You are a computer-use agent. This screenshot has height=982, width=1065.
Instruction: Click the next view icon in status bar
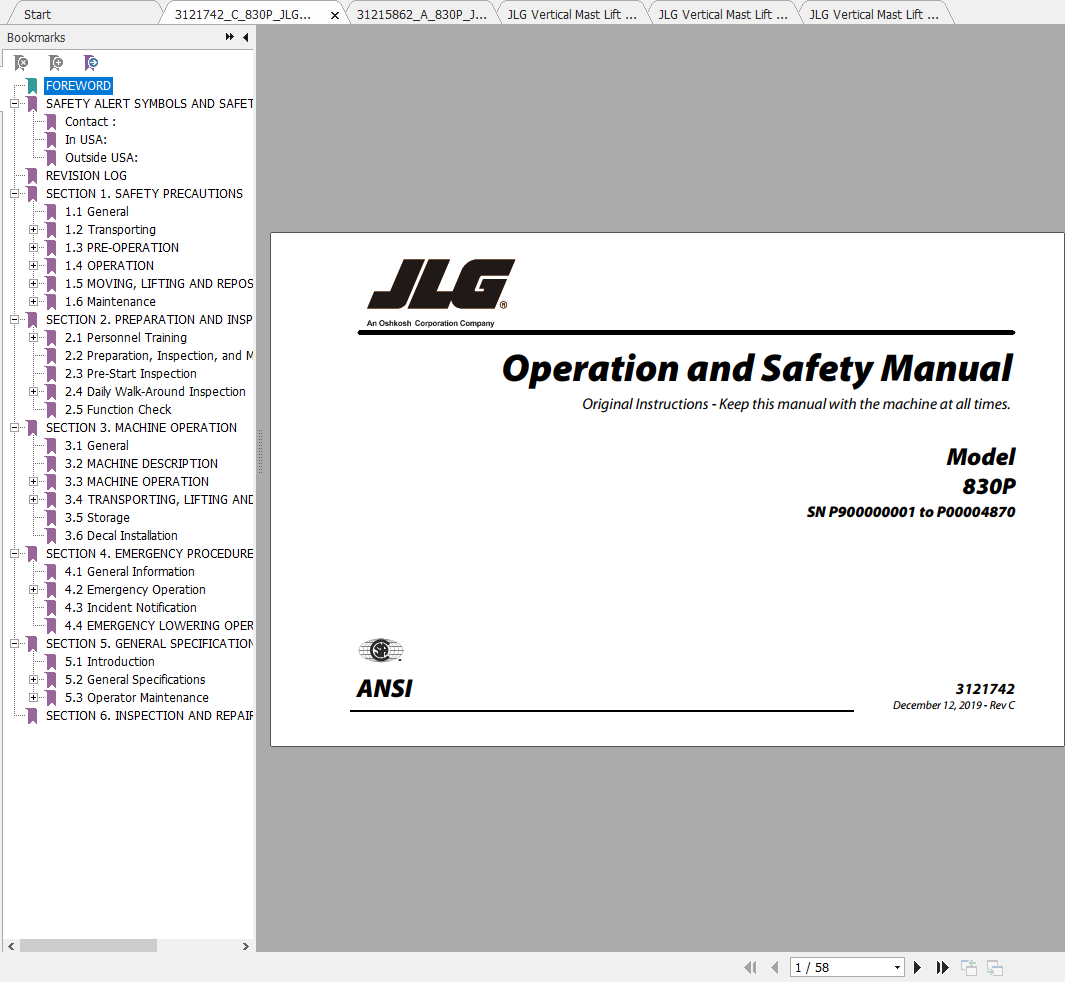pos(995,967)
